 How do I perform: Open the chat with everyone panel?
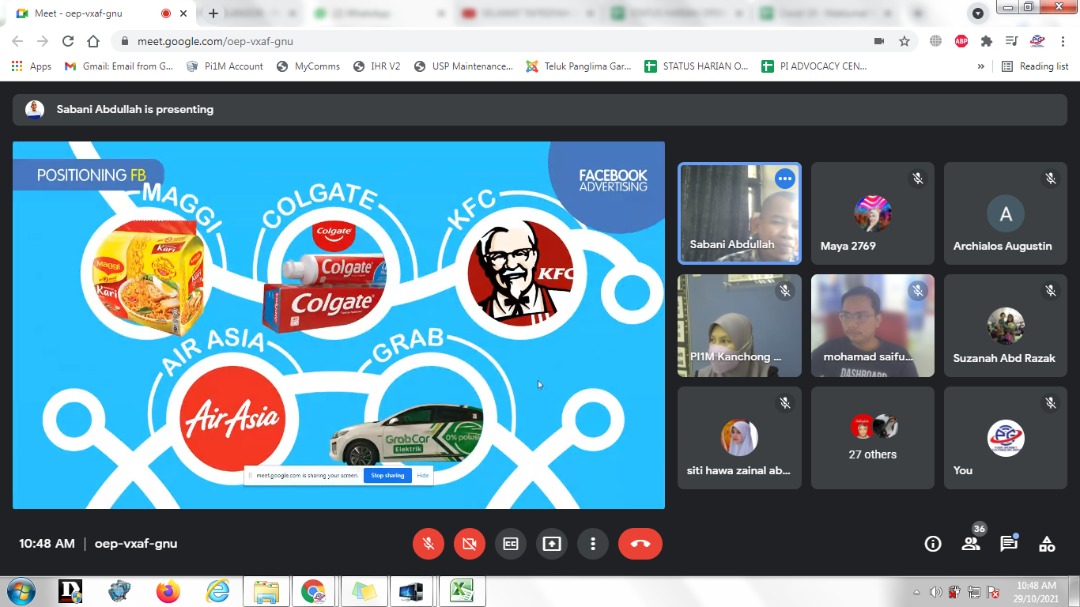[x=1009, y=544]
